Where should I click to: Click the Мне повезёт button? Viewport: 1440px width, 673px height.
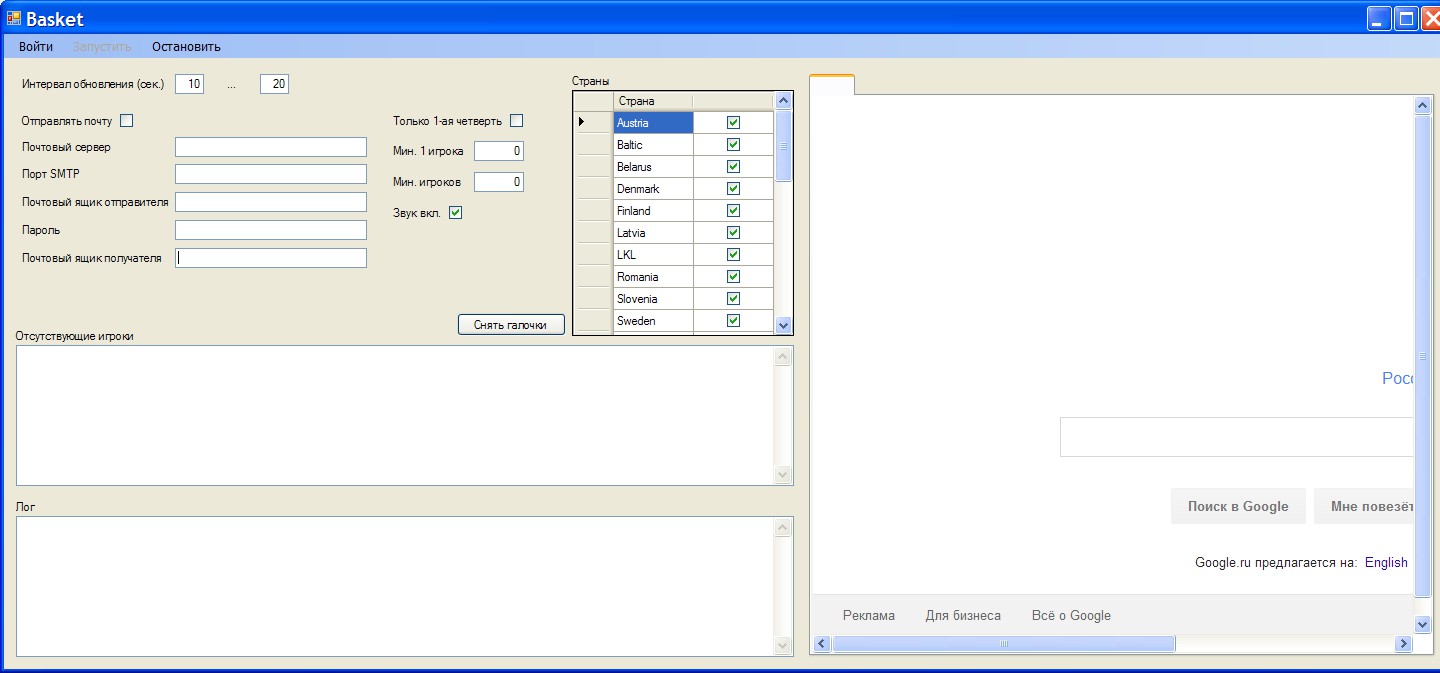1364,506
